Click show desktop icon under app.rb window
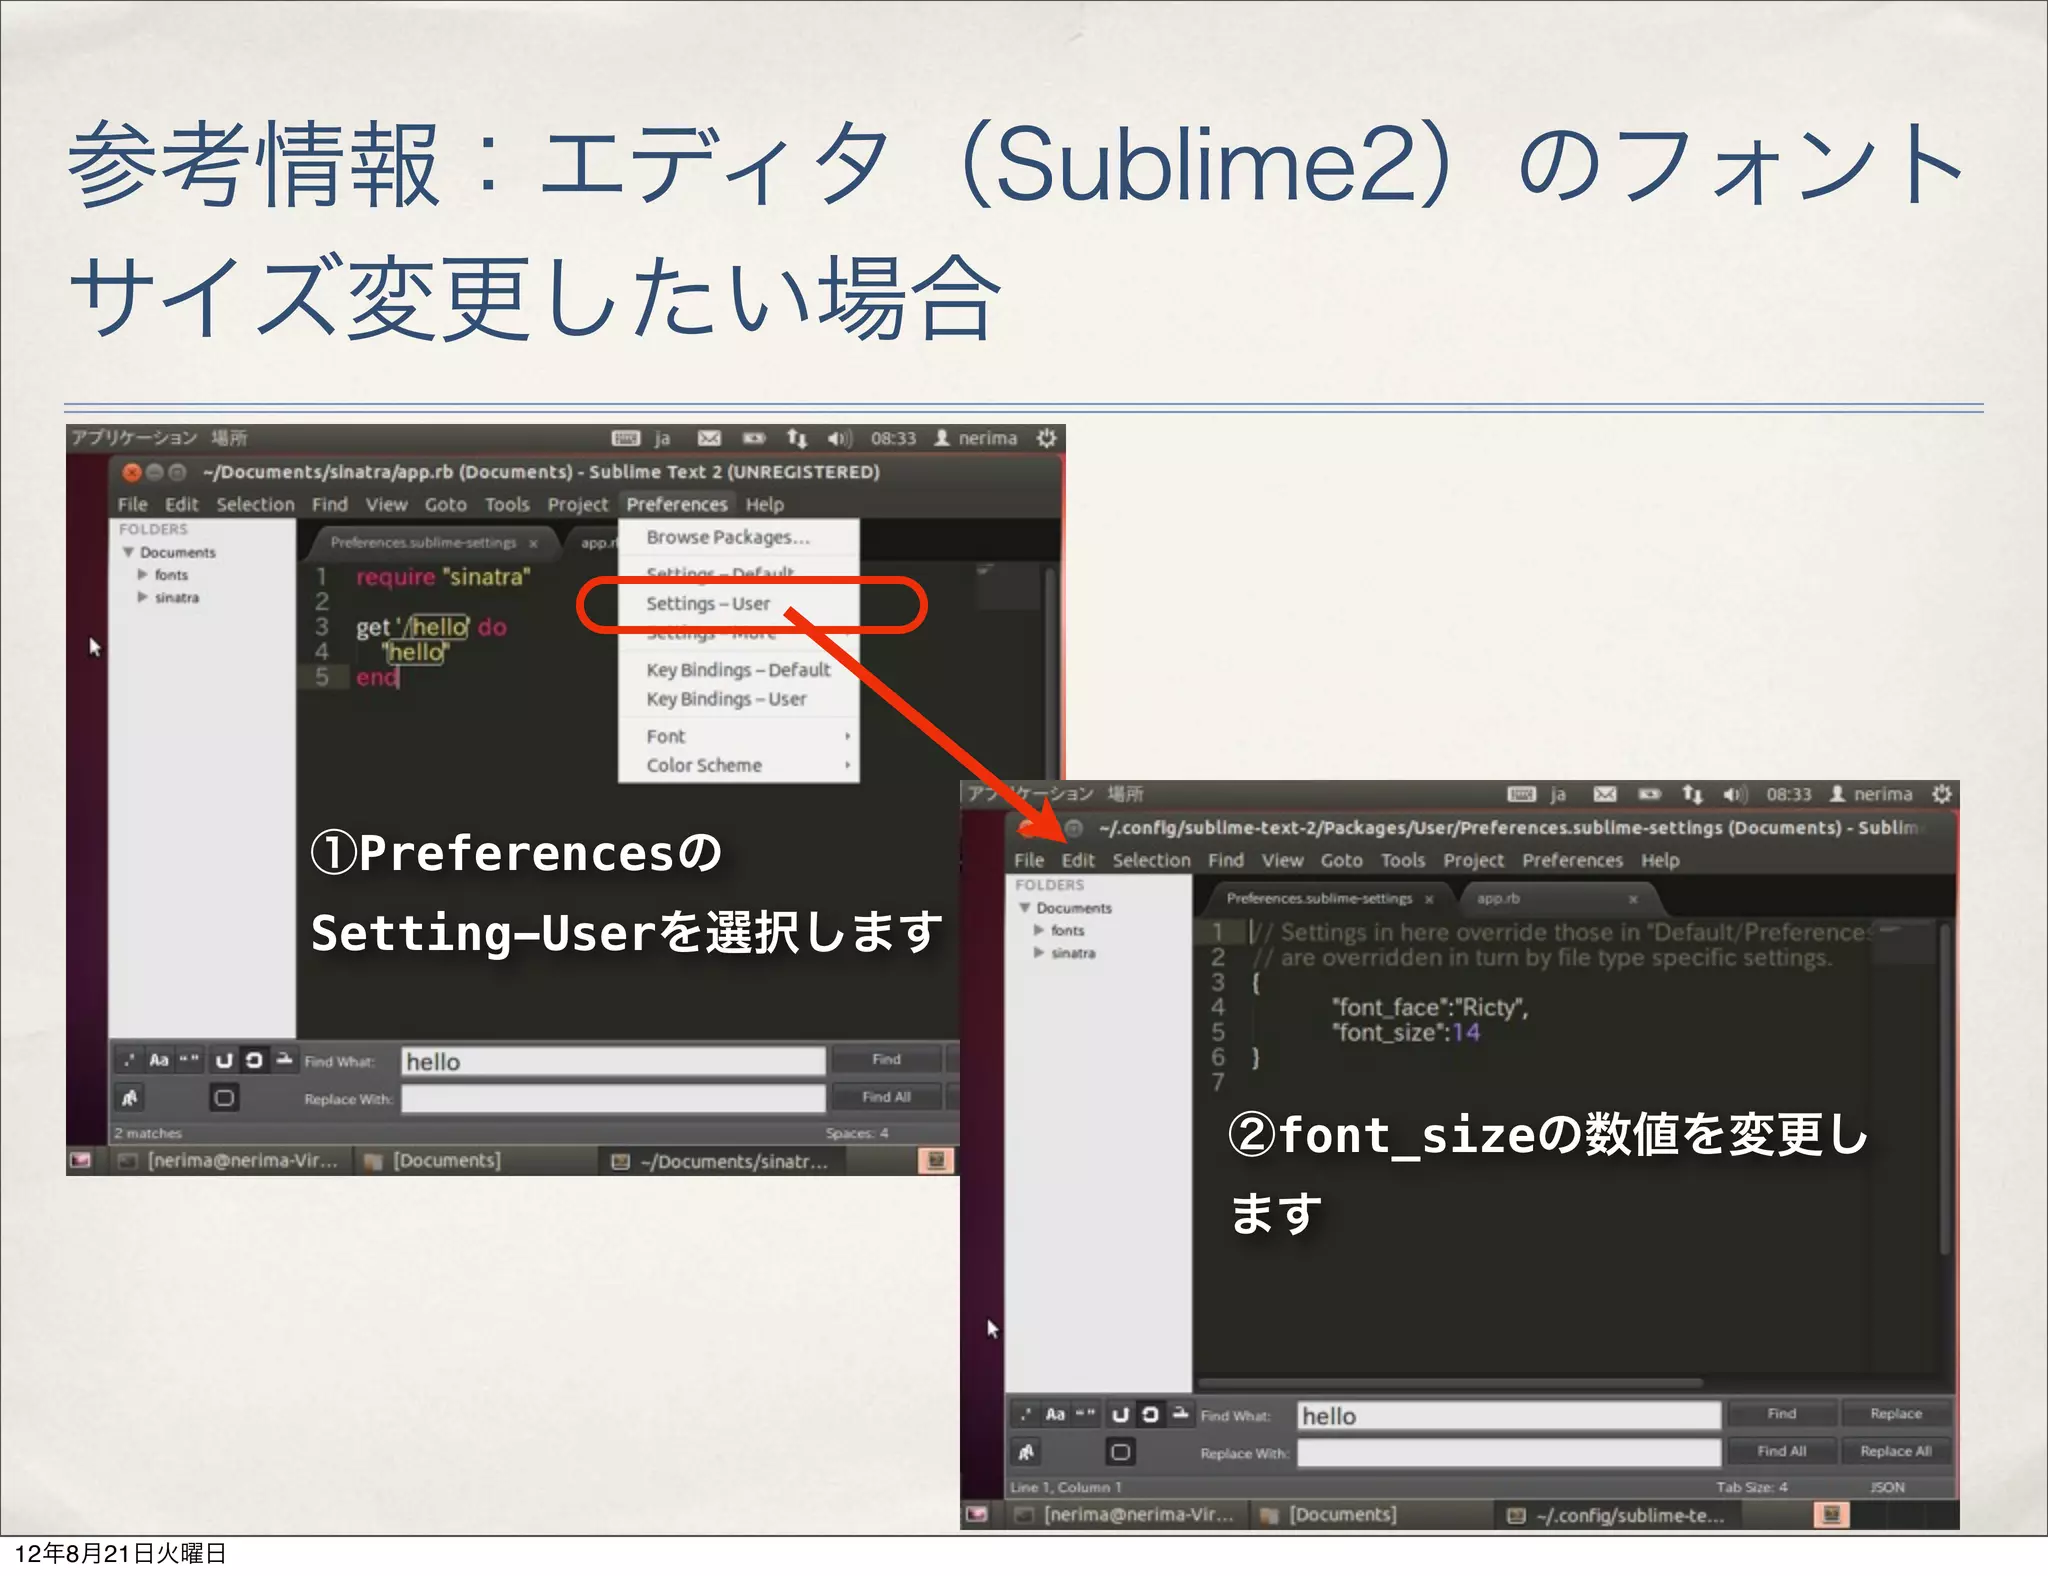 tap(80, 1161)
